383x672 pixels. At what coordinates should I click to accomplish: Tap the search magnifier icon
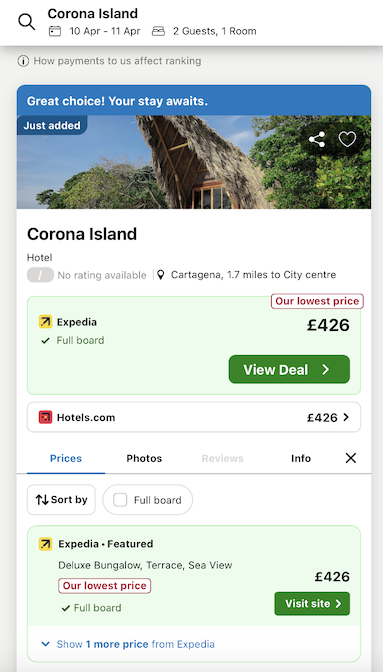coord(27,21)
